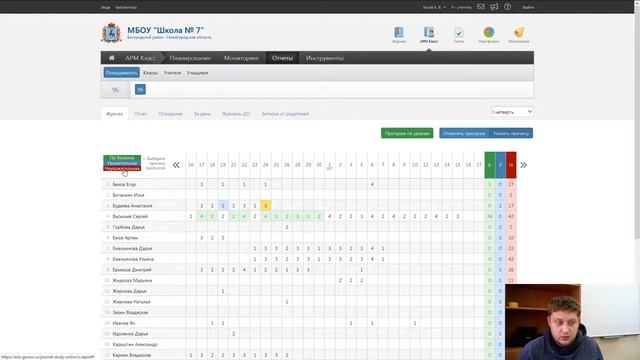Click the home icon in navigation bar

111,58
